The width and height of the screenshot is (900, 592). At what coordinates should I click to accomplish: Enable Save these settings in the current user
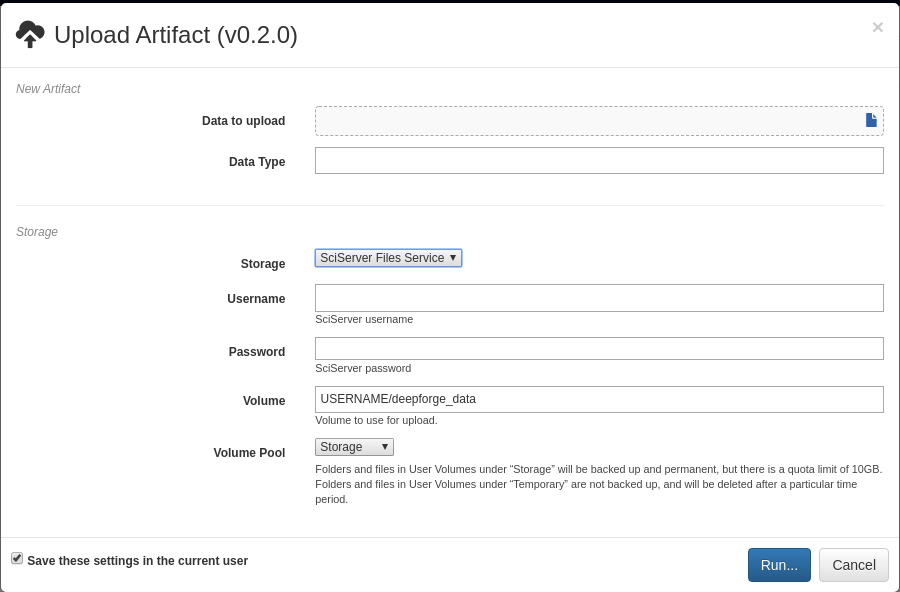point(17,558)
